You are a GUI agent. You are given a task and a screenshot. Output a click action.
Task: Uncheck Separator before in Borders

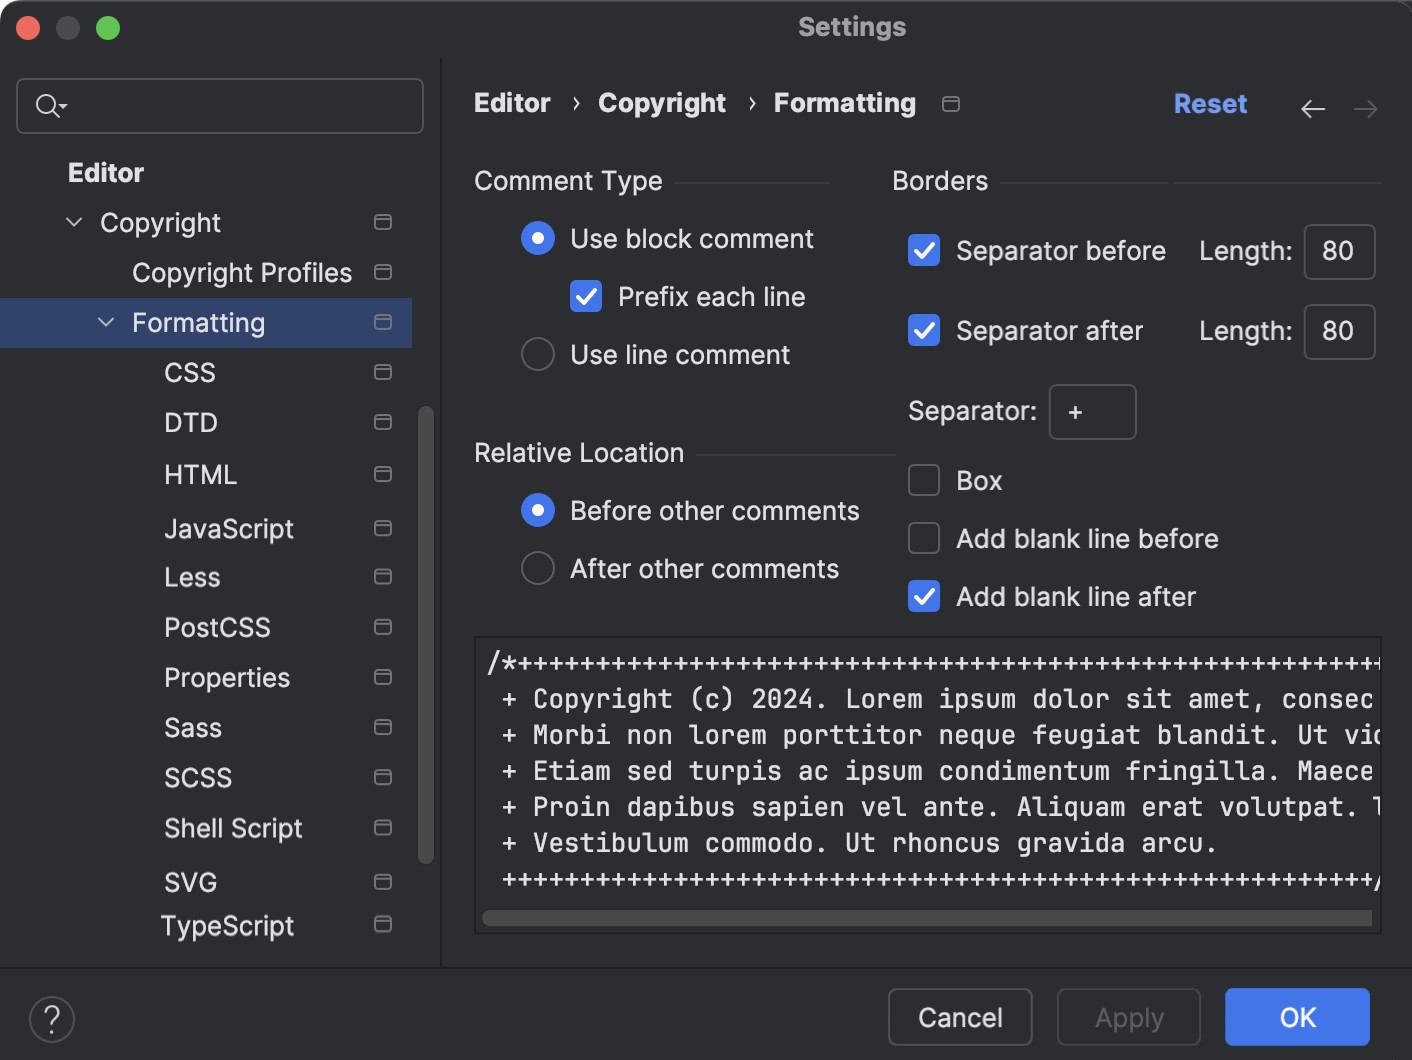pyautogui.click(x=923, y=250)
